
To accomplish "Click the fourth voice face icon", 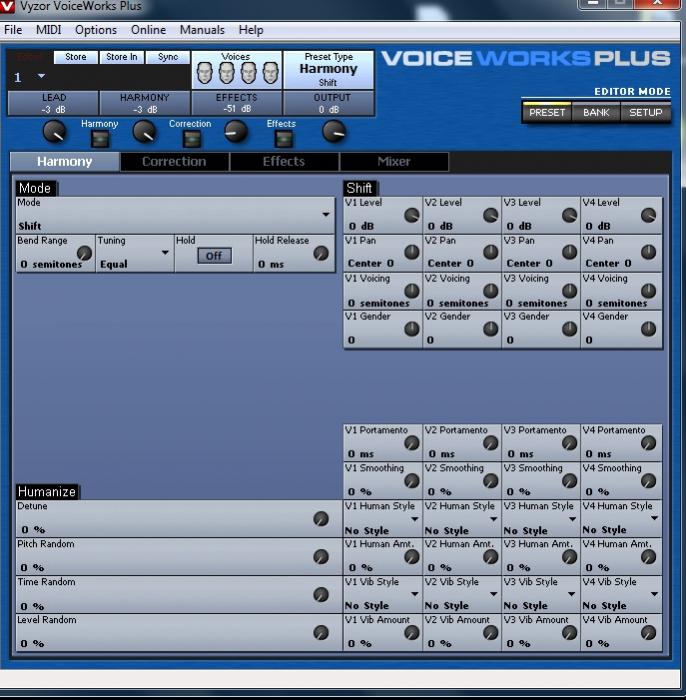I will pyautogui.click(x=270, y=73).
